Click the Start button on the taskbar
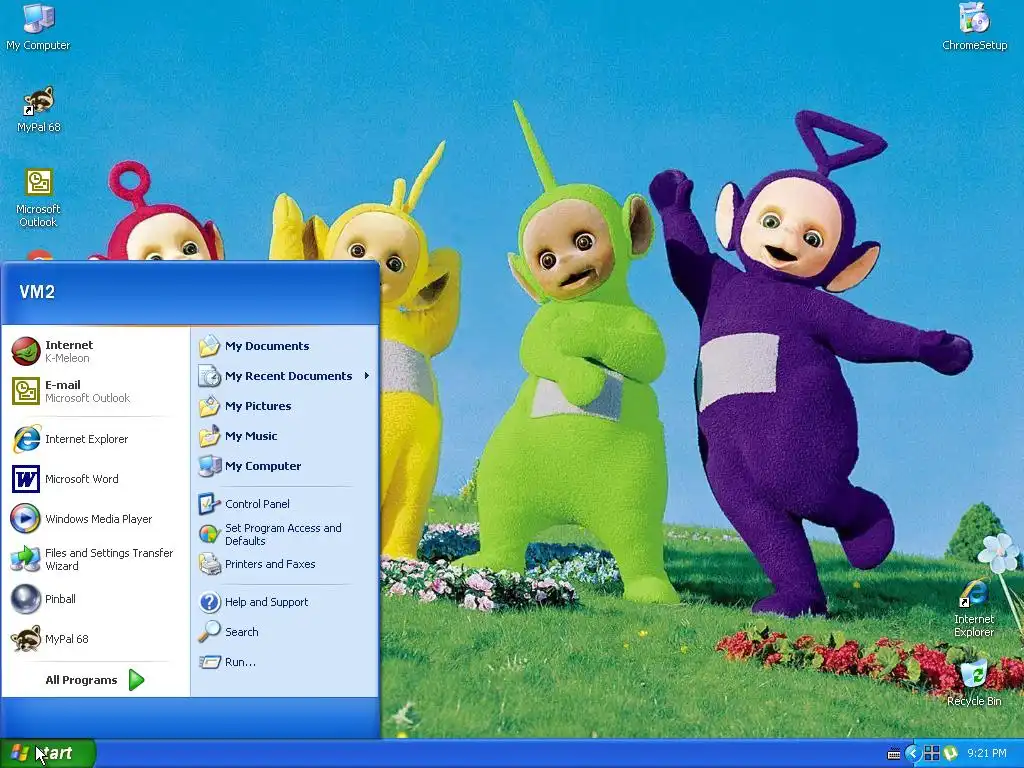The width and height of the screenshot is (1024, 768). click(x=47, y=753)
